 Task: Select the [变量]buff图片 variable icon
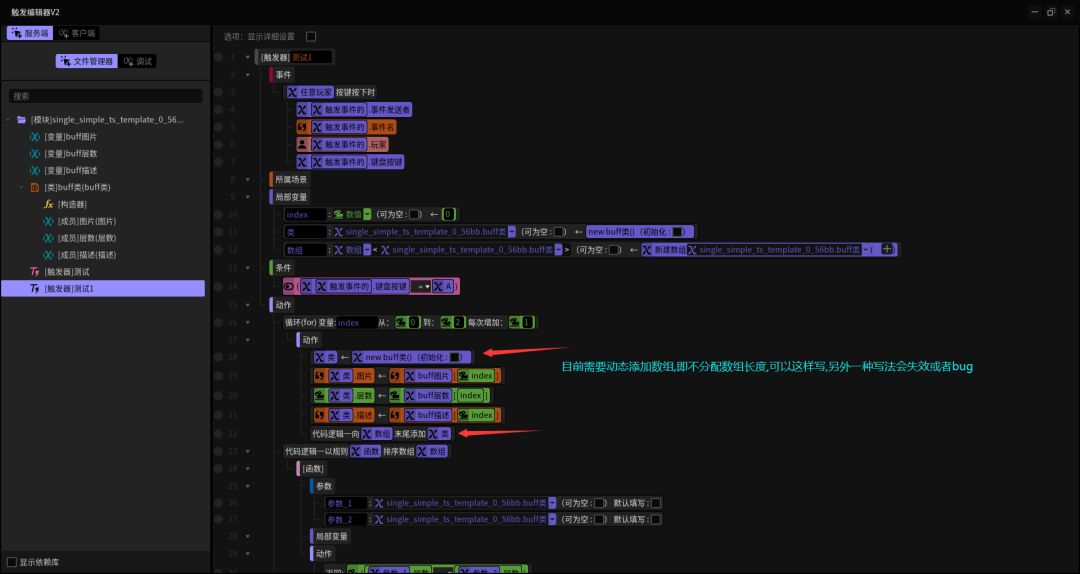(34, 137)
